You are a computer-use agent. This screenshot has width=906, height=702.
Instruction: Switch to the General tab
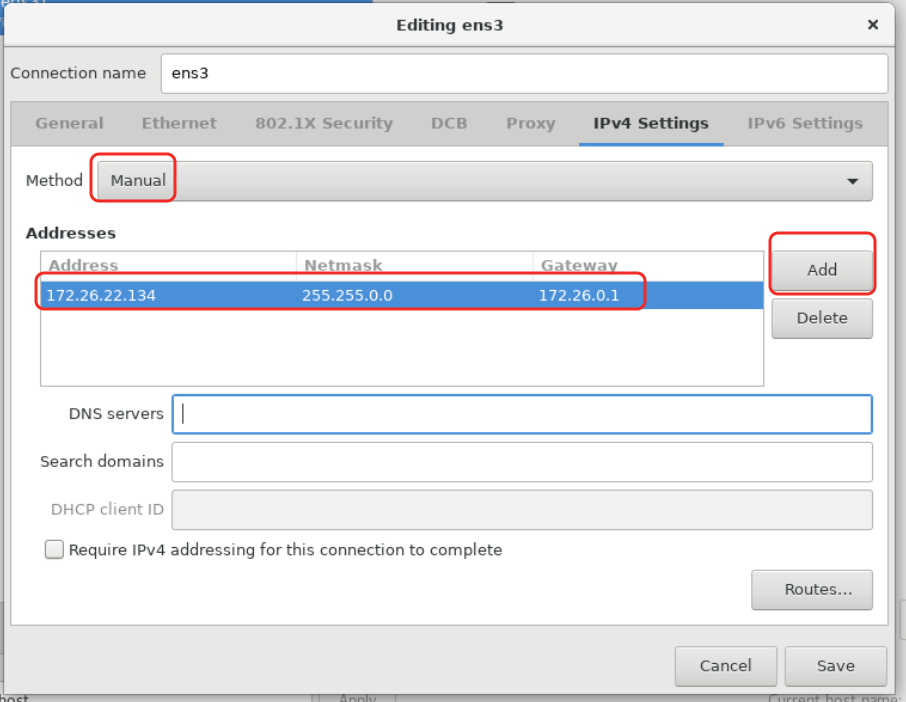69,123
